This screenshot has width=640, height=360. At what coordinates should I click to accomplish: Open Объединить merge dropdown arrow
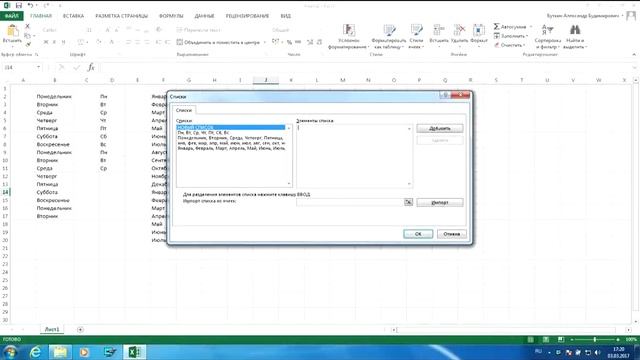264,42
